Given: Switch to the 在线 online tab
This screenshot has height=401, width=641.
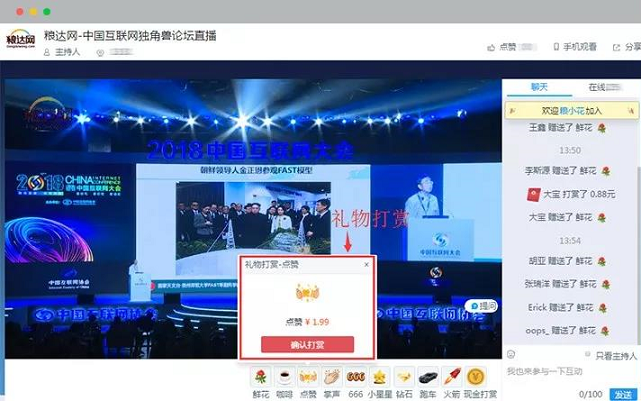Looking at the screenshot, I should [598, 87].
